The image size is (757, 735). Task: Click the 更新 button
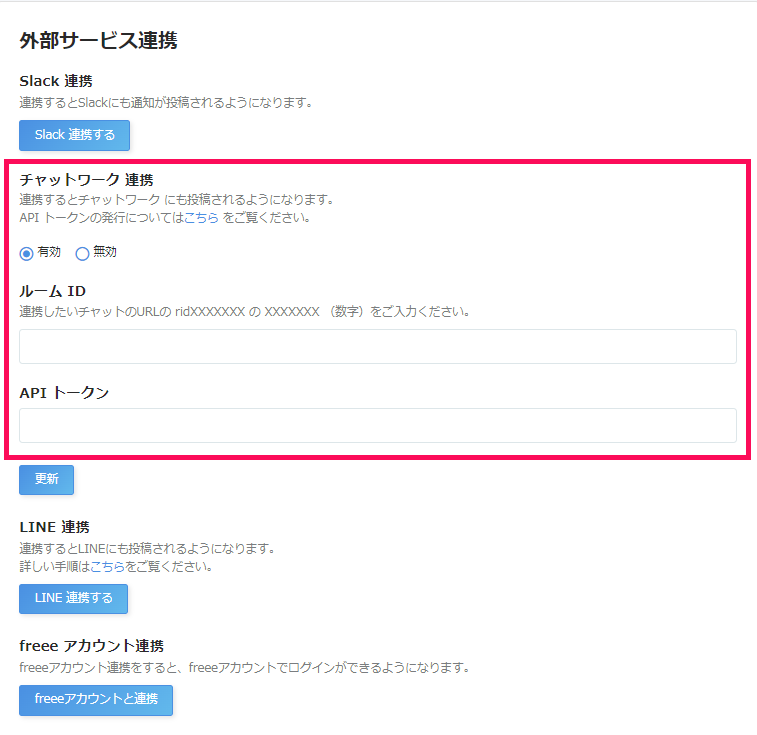click(46, 480)
